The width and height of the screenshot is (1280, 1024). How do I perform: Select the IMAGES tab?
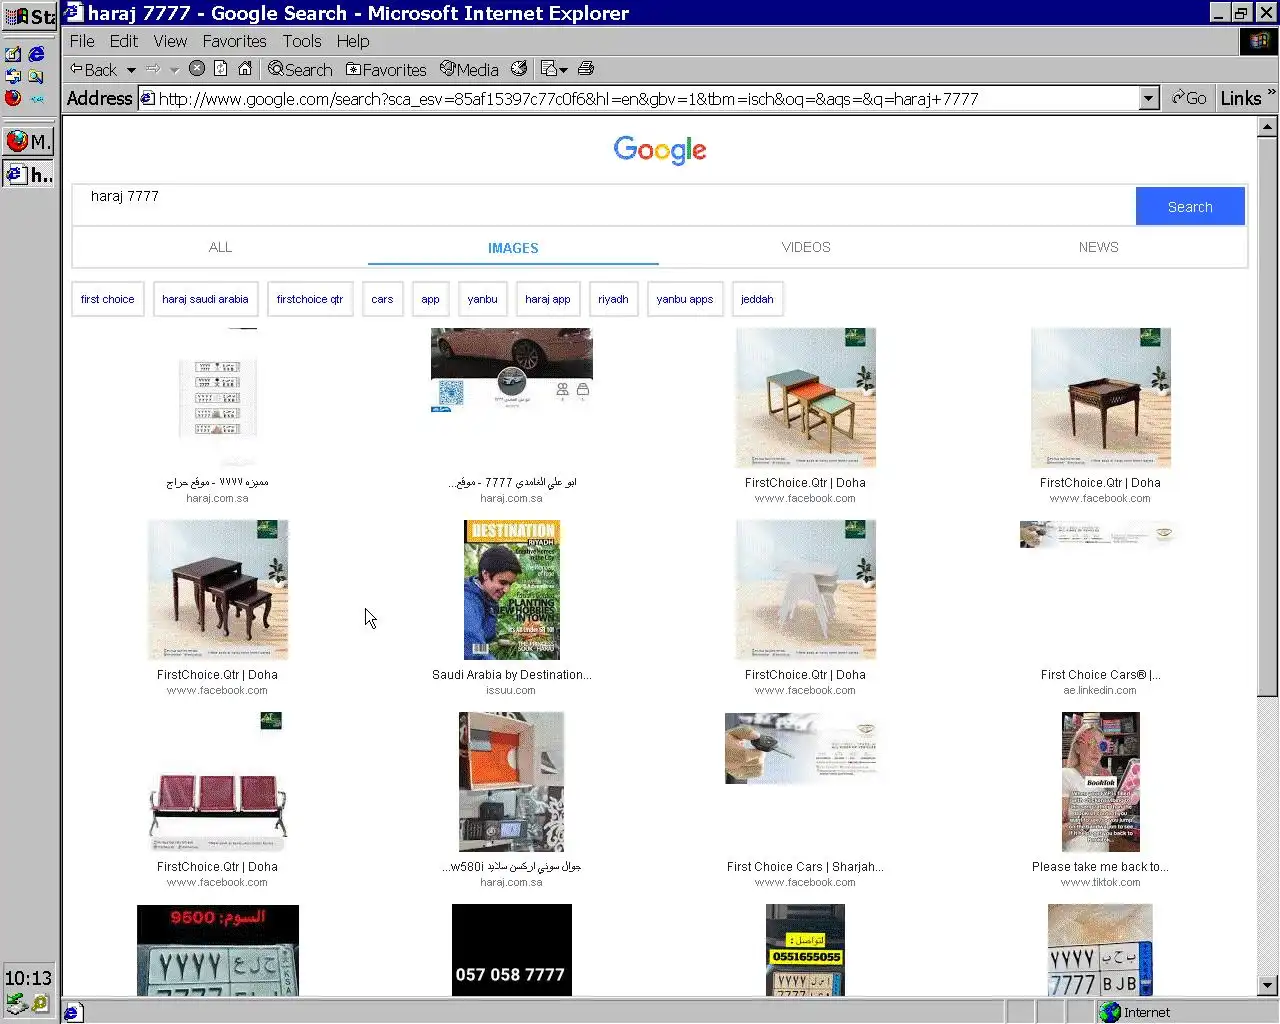pos(513,248)
